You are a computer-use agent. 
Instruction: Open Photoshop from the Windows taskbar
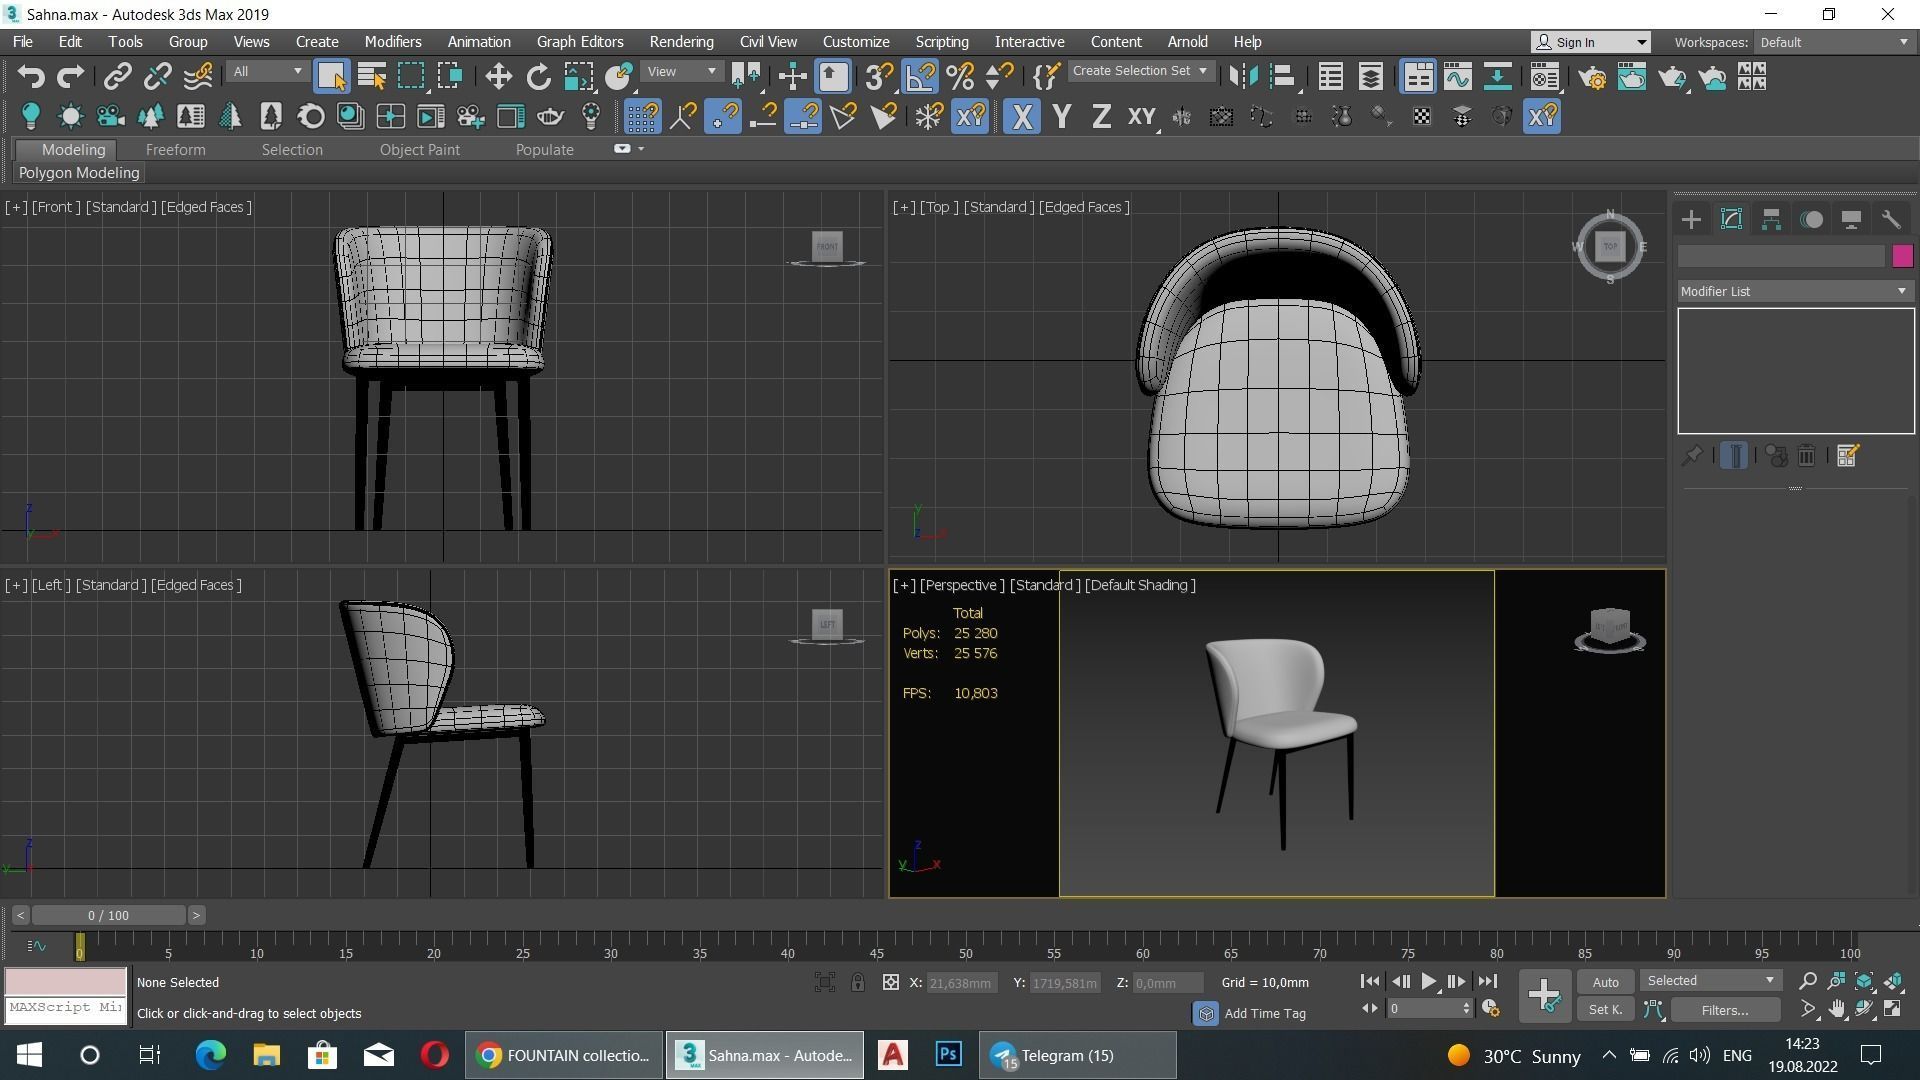click(x=948, y=1055)
